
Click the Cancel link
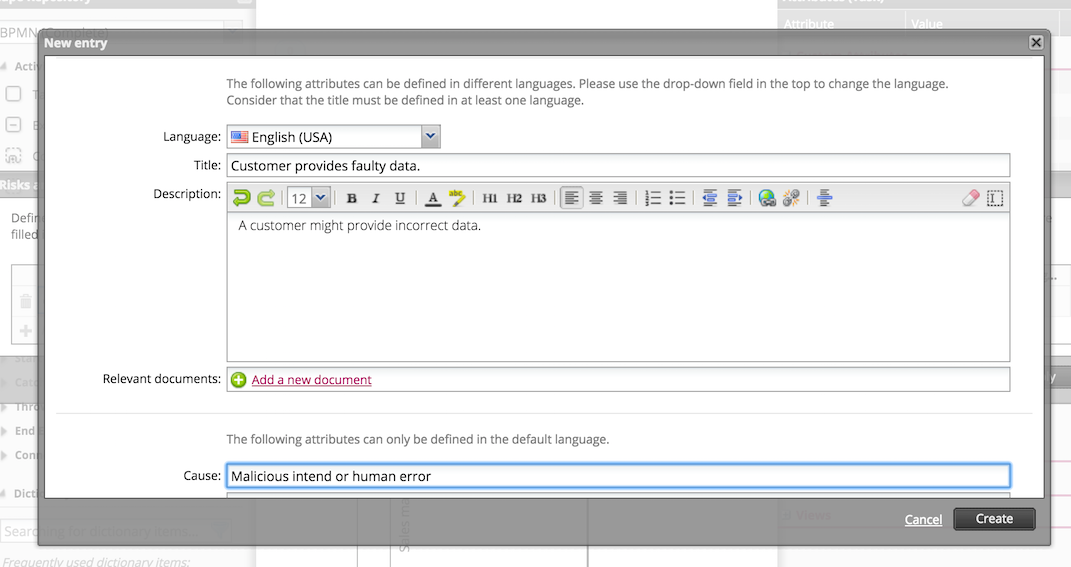click(x=923, y=519)
